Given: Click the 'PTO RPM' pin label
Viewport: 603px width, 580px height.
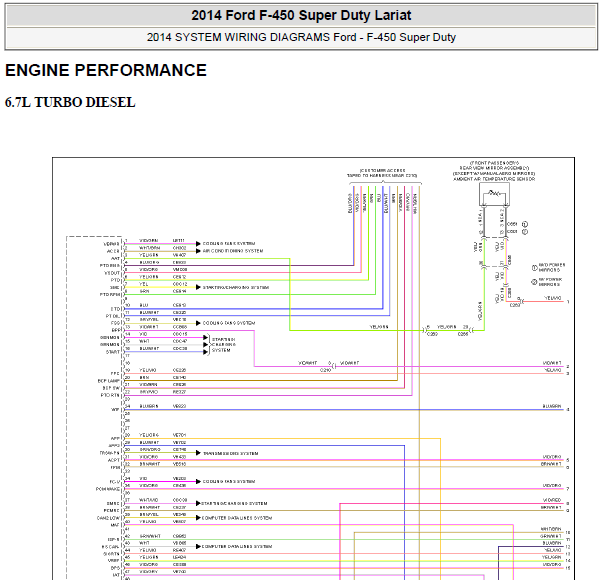Looking at the screenshot, I should point(110,295).
